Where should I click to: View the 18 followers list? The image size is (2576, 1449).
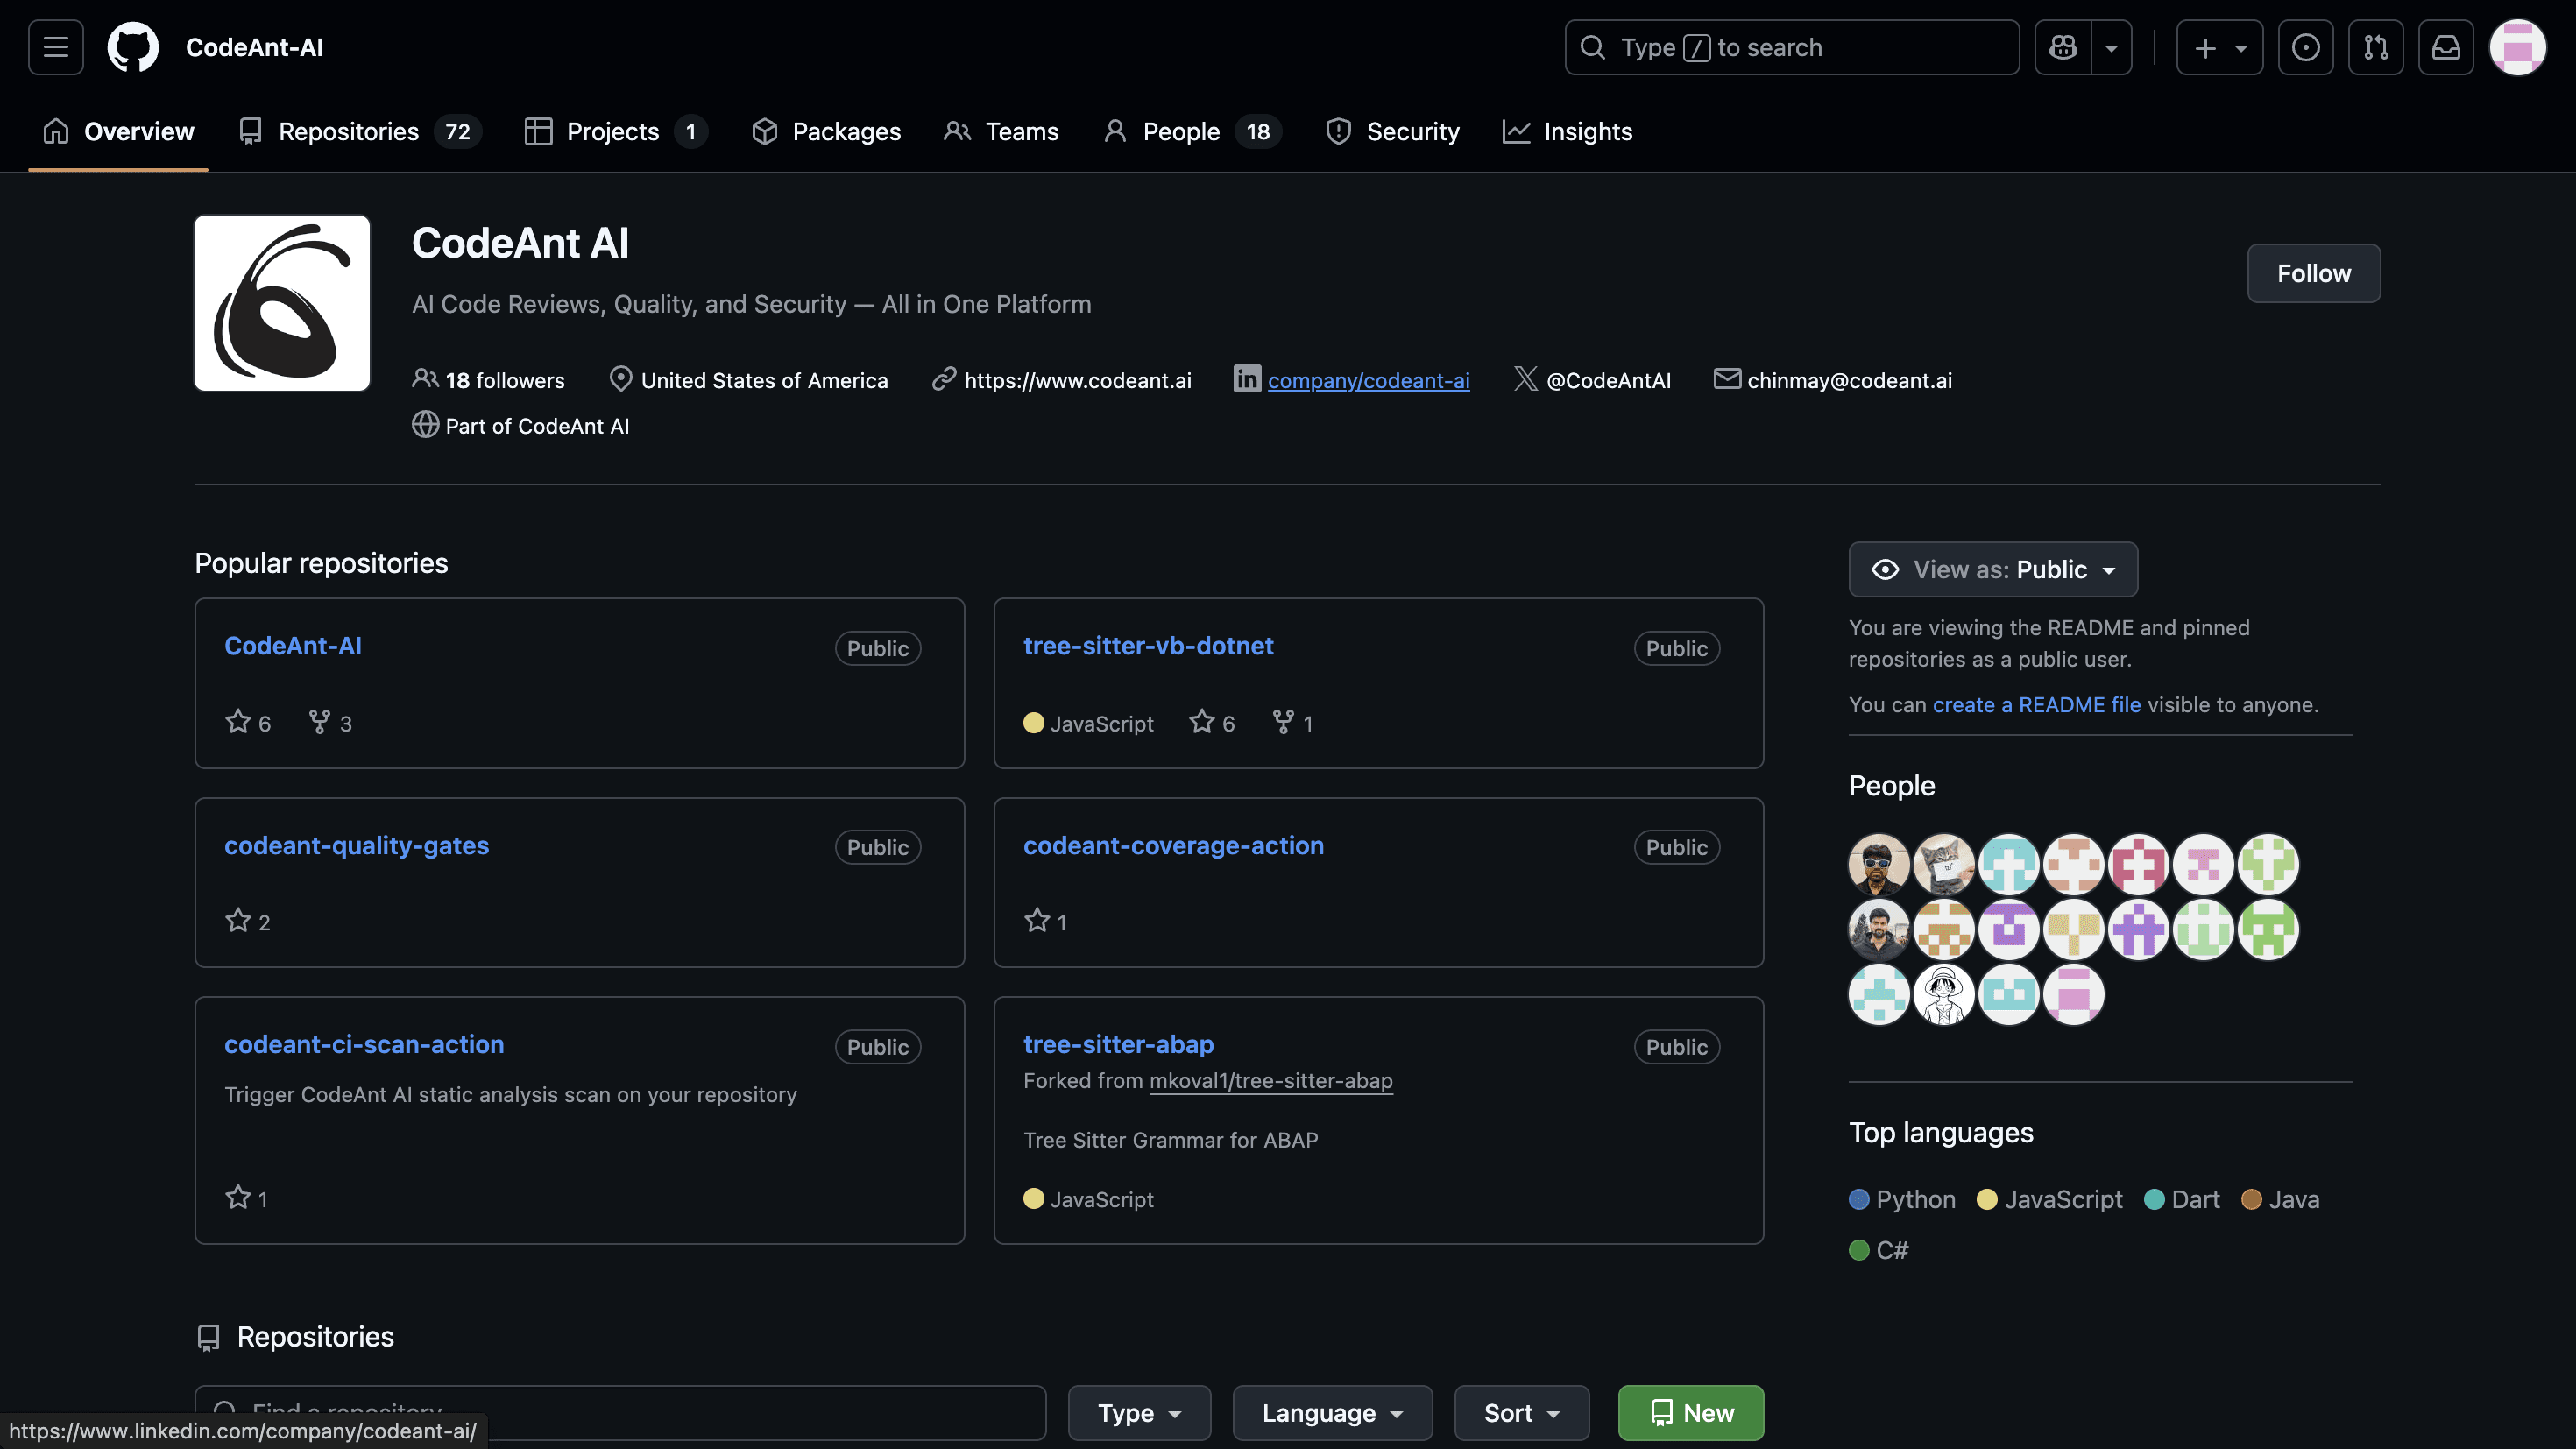[488, 380]
